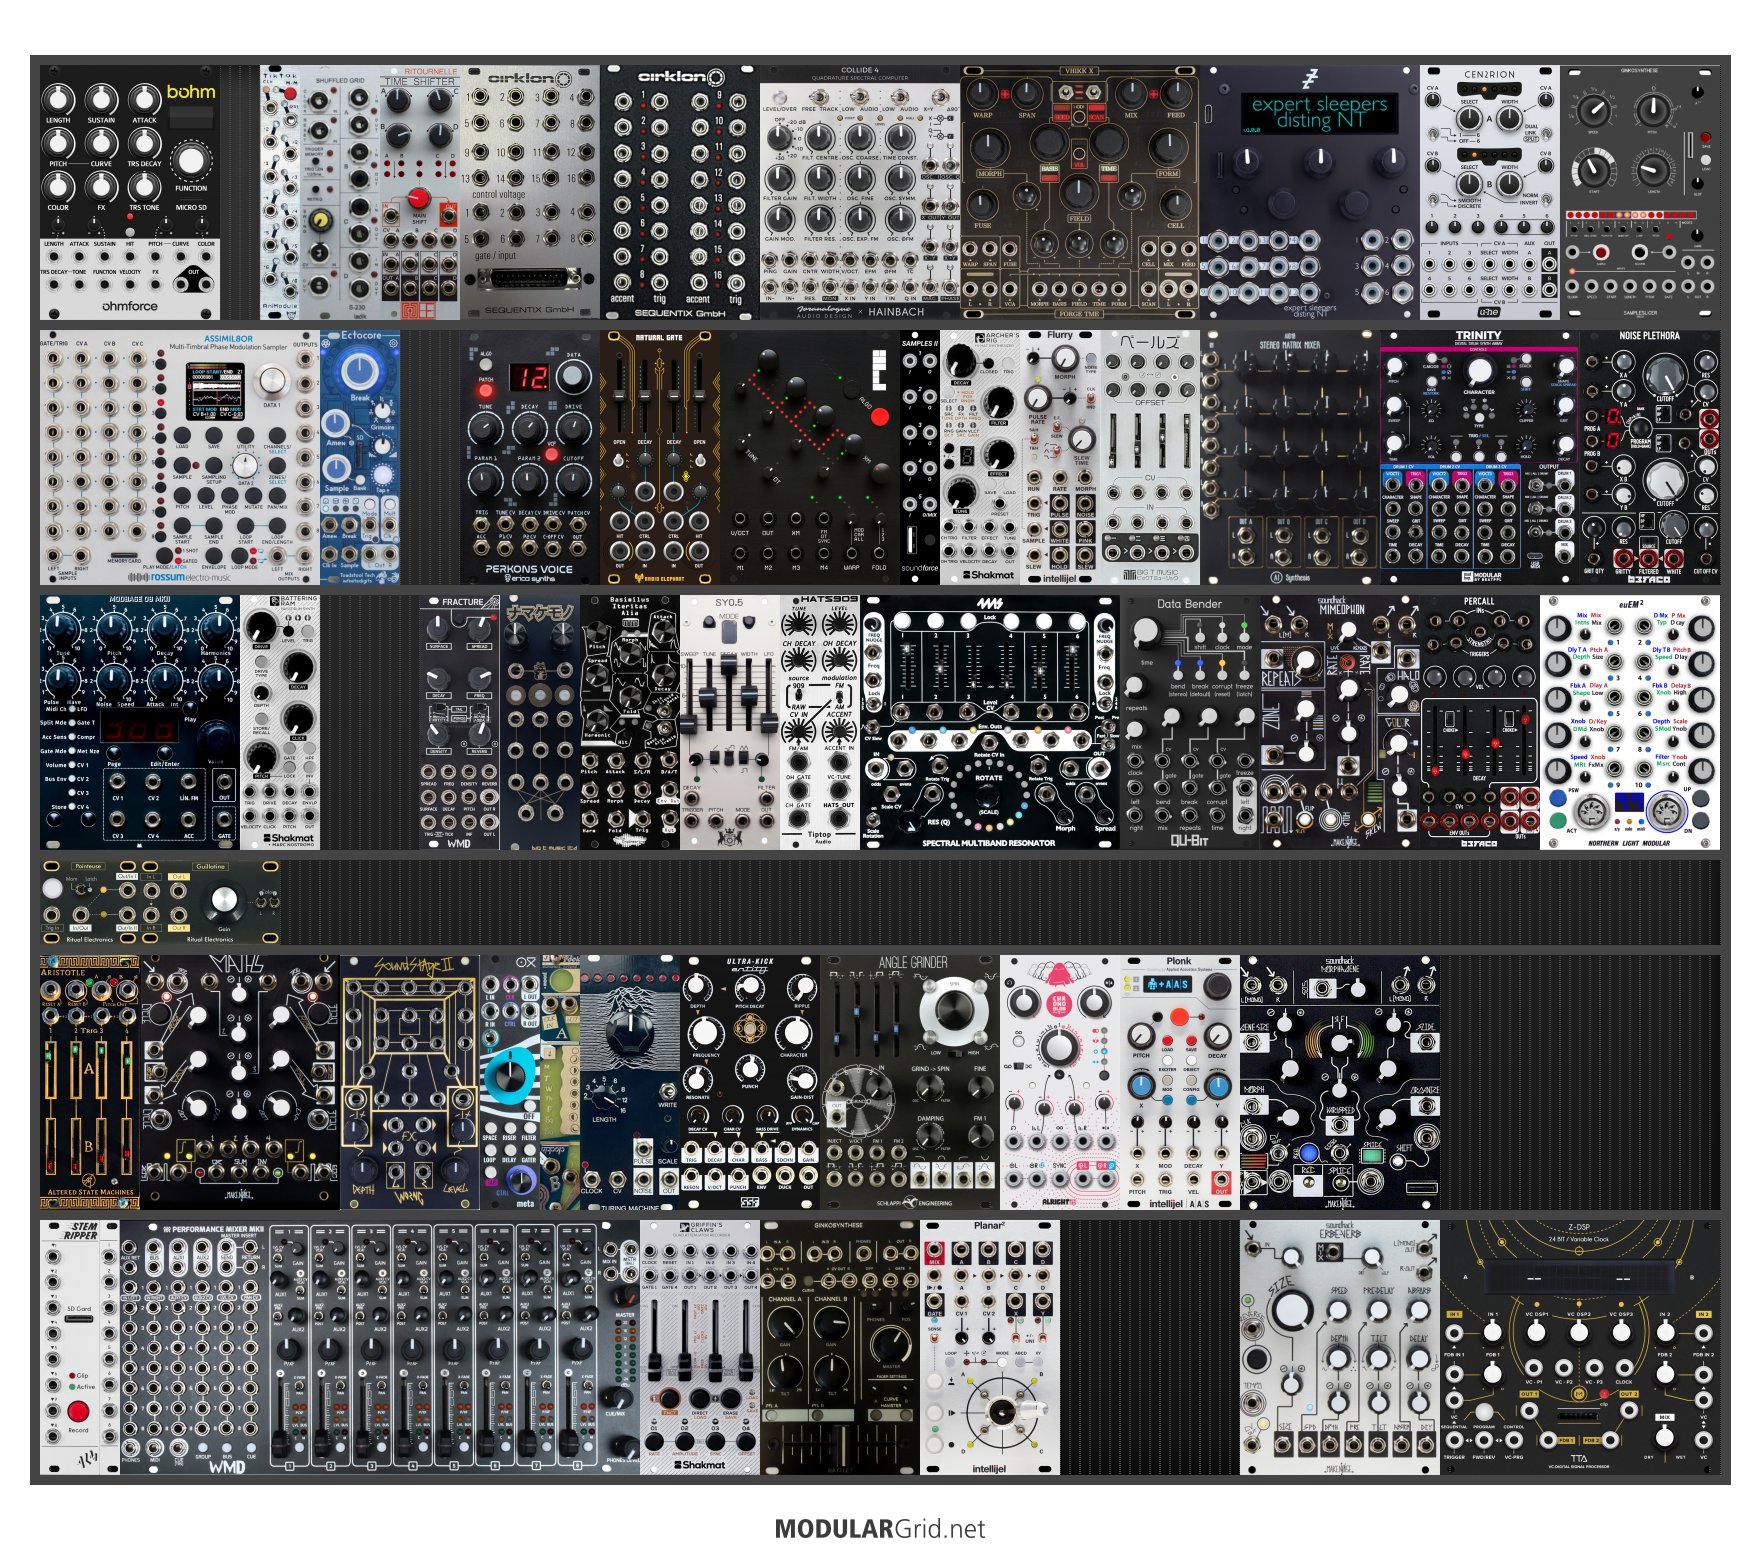The height and width of the screenshot is (1550, 1761).
Task: Click the MODULARGrid.net logo link
Action: pyautogui.click(x=879, y=1528)
